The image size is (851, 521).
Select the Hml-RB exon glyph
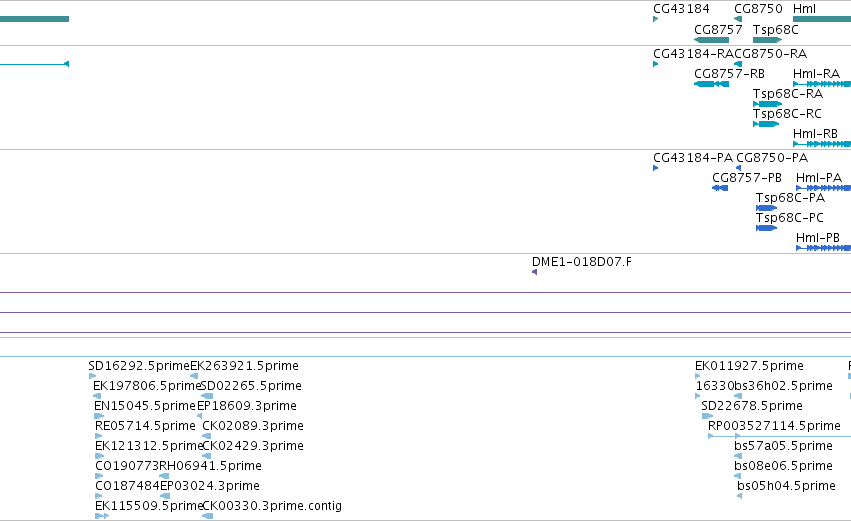[822, 144]
